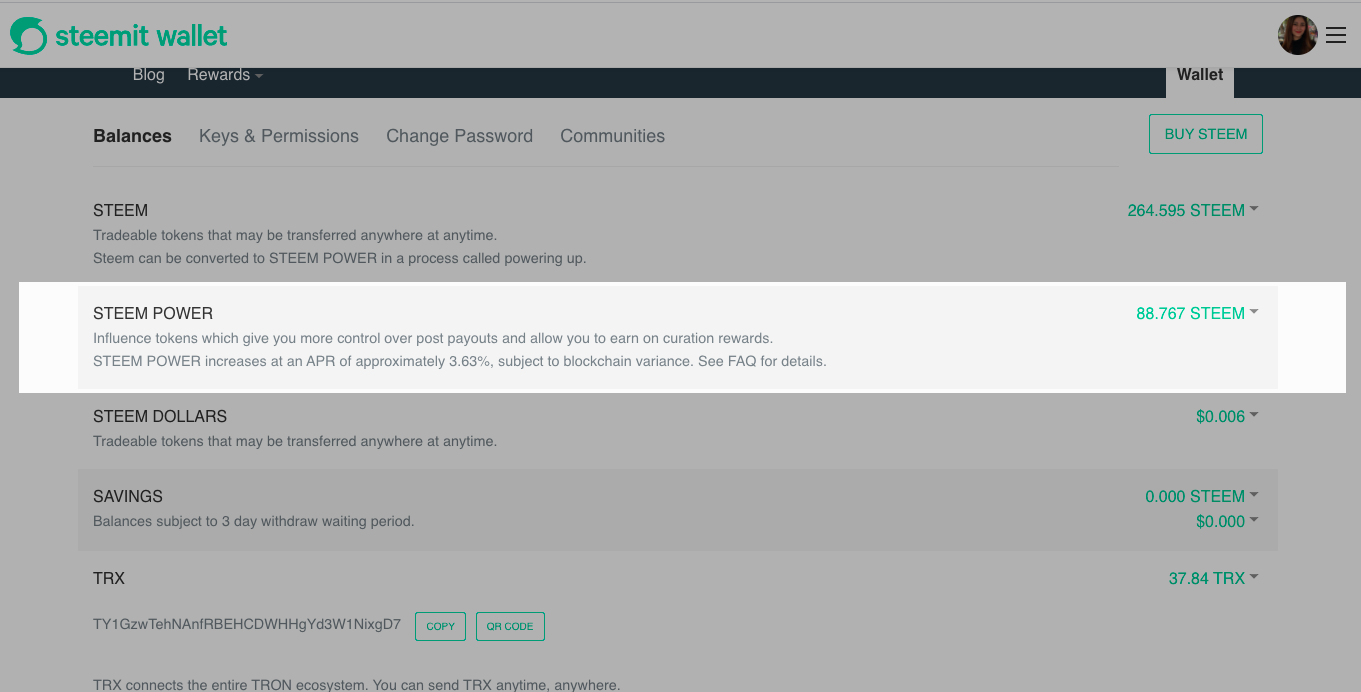Expand the 264.595 STEEM balance dropdown

1192,210
